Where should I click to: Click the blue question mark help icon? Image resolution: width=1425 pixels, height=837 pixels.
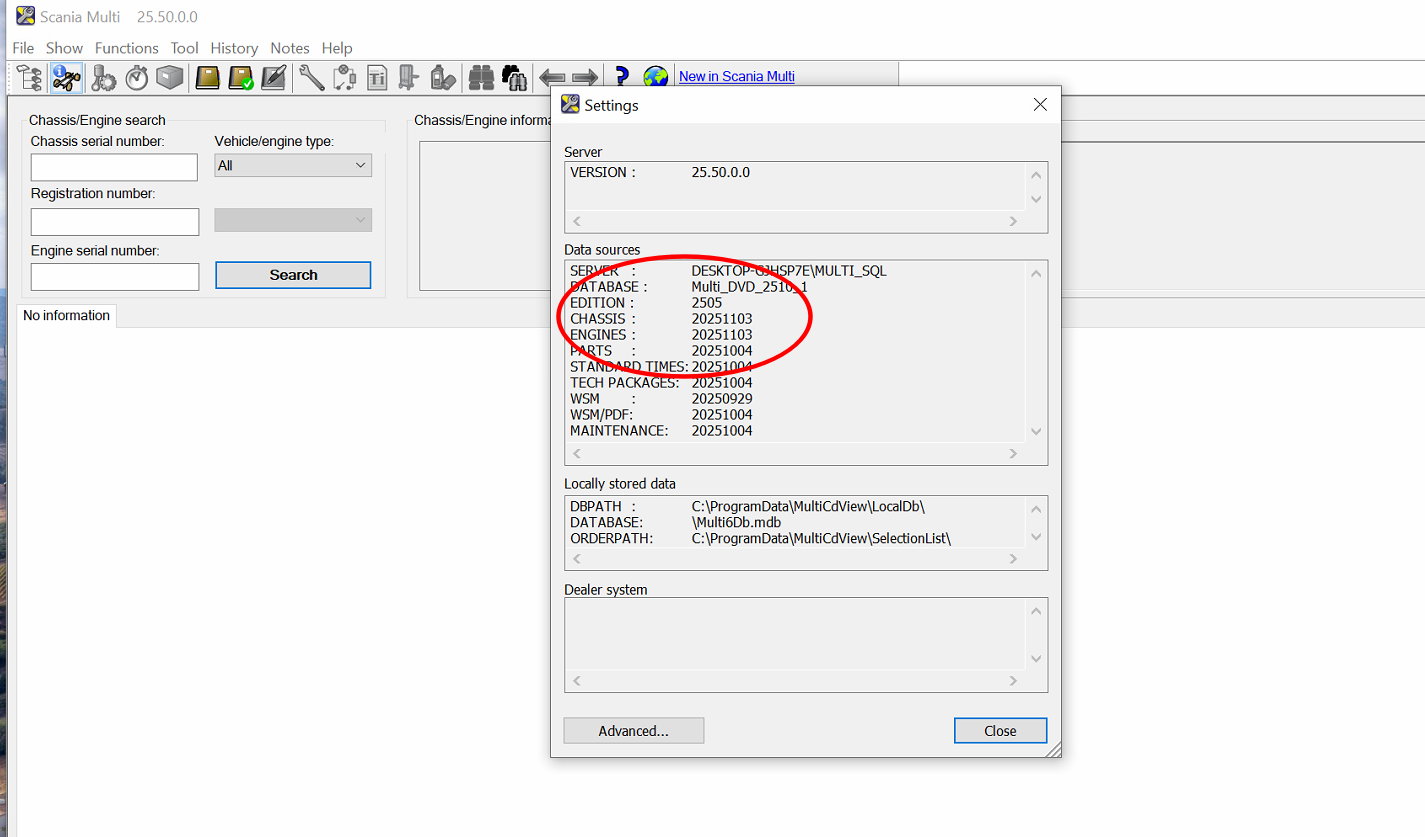621,76
